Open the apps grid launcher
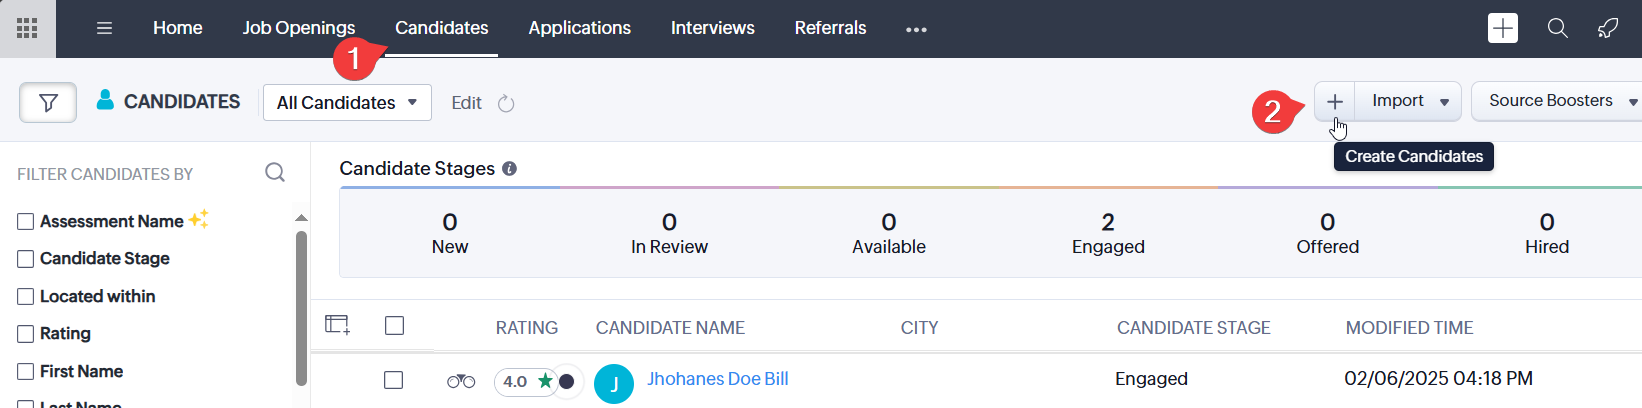This screenshot has width=1642, height=408. tap(27, 28)
